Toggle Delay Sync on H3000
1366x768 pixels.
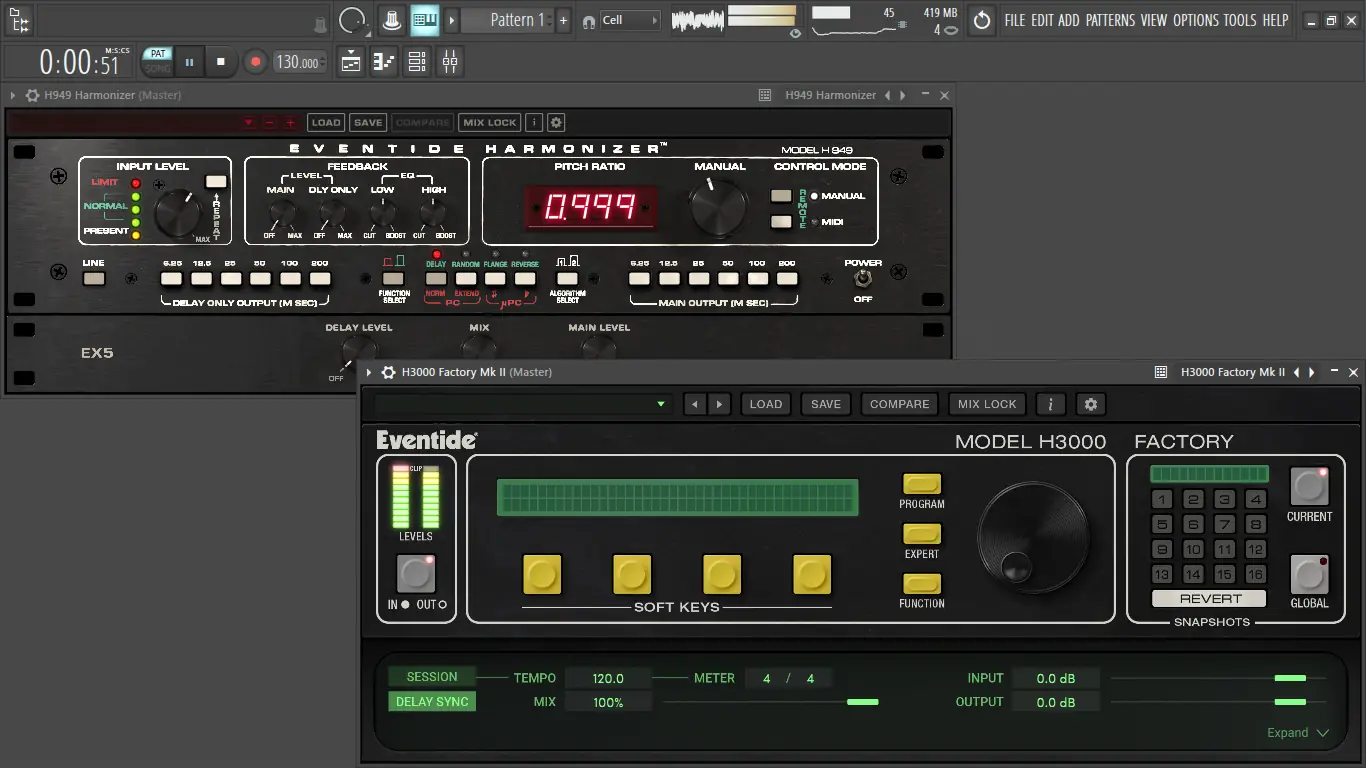point(432,702)
